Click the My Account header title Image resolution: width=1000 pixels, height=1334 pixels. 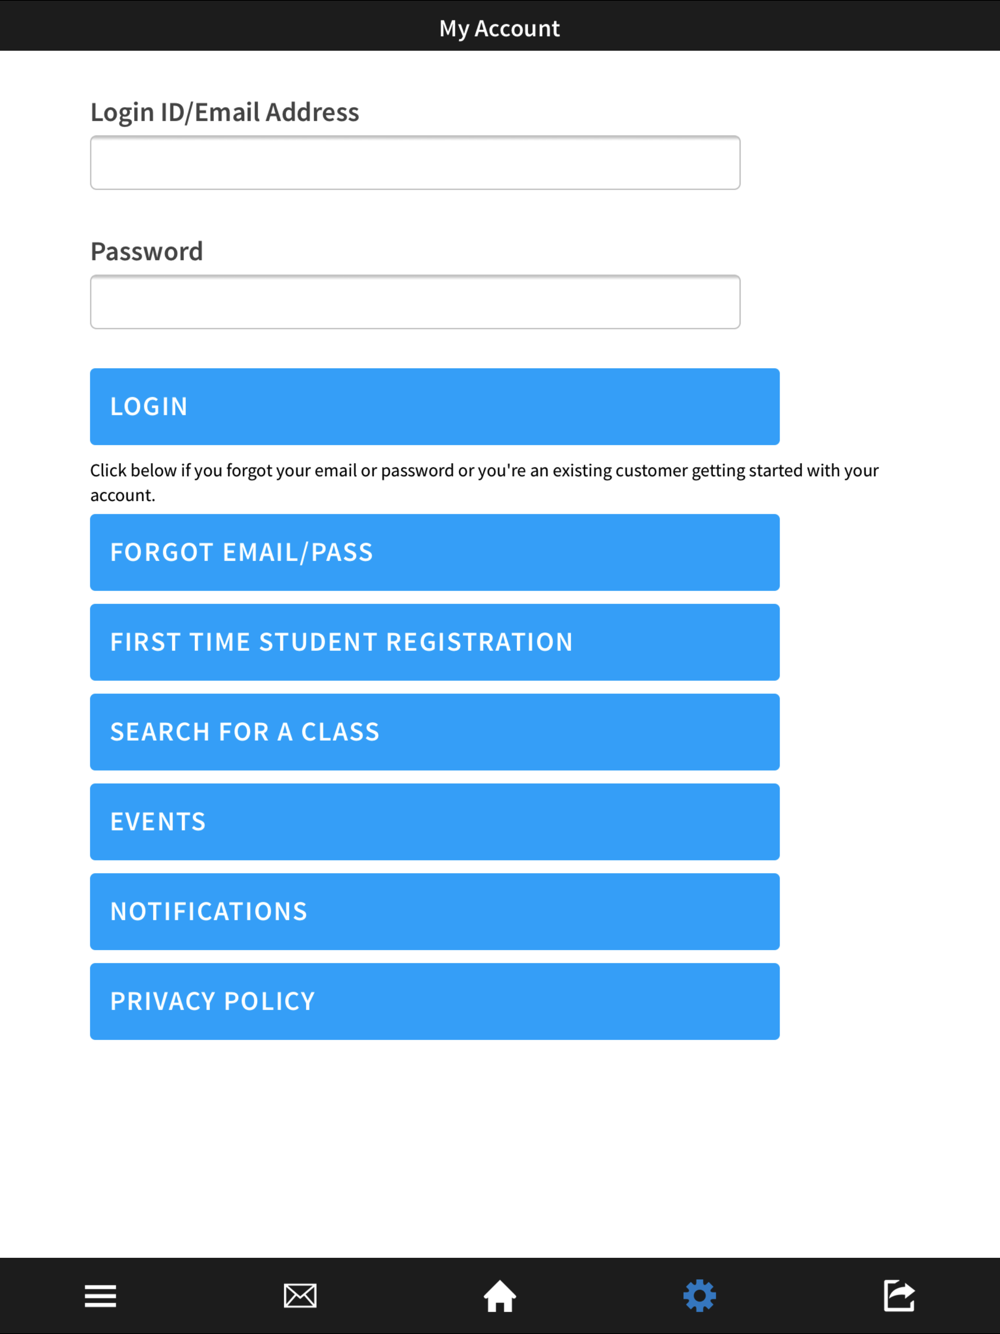coord(500,28)
